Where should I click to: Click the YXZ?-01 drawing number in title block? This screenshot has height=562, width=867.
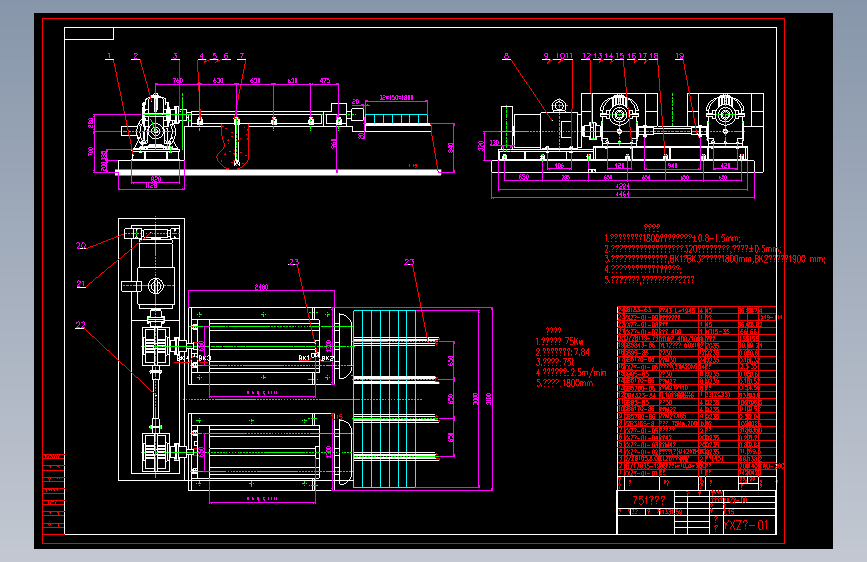click(x=746, y=525)
